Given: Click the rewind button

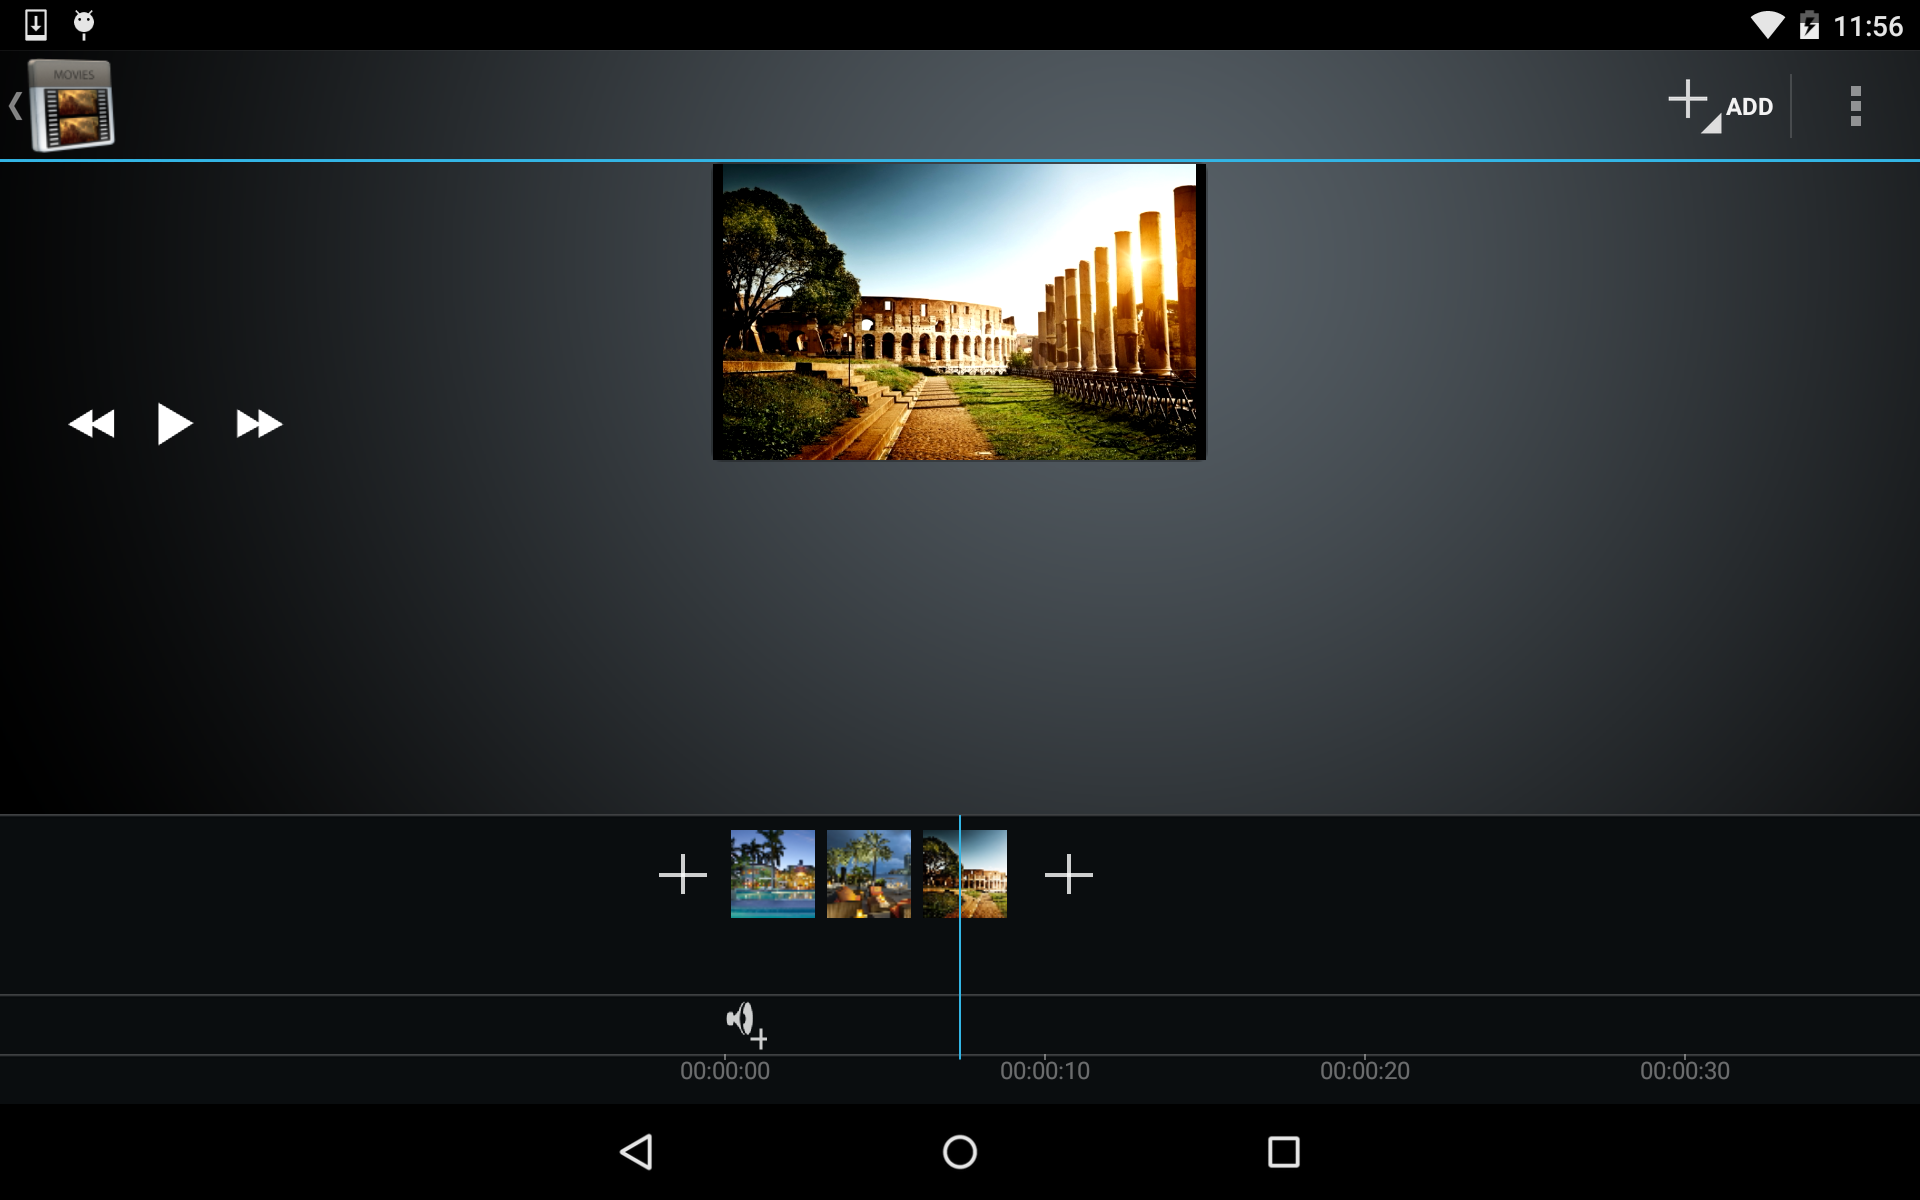Looking at the screenshot, I should [92, 424].
